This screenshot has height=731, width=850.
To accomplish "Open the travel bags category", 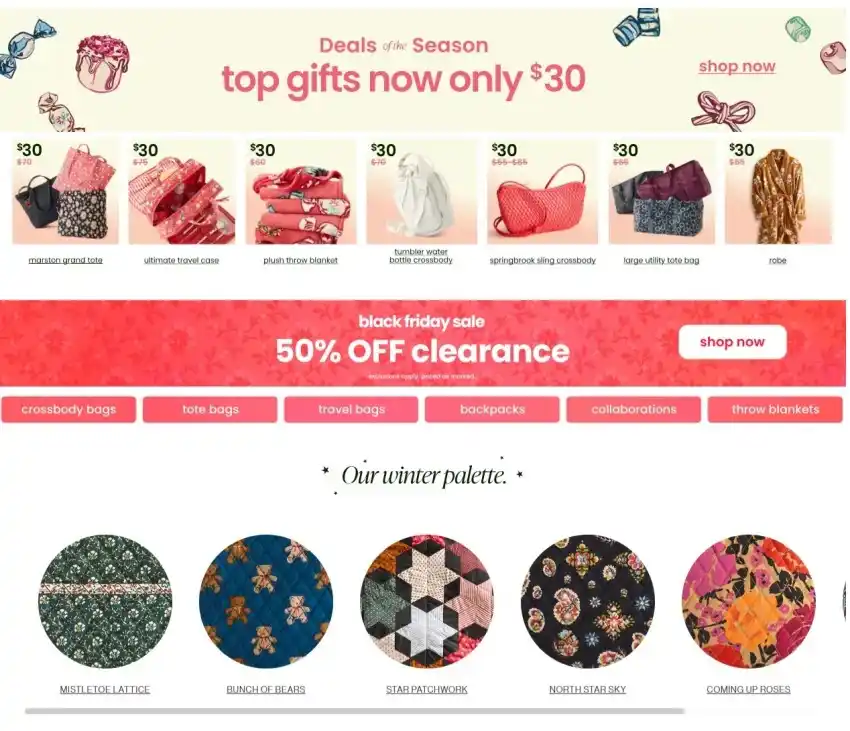I will pos(351,409).
